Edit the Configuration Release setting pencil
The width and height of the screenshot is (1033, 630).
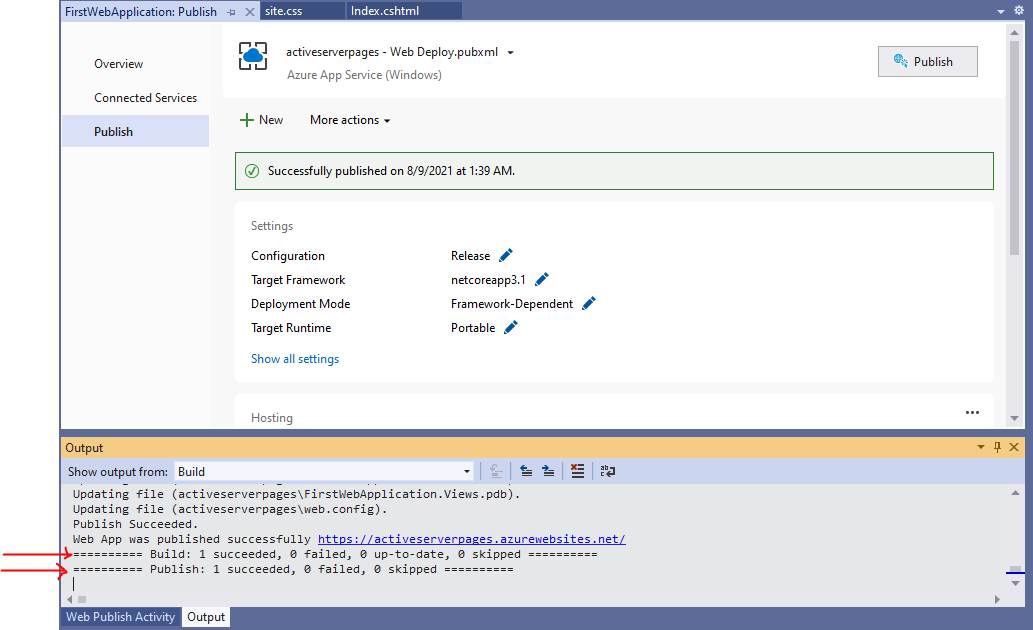click(x=506, y=255)
